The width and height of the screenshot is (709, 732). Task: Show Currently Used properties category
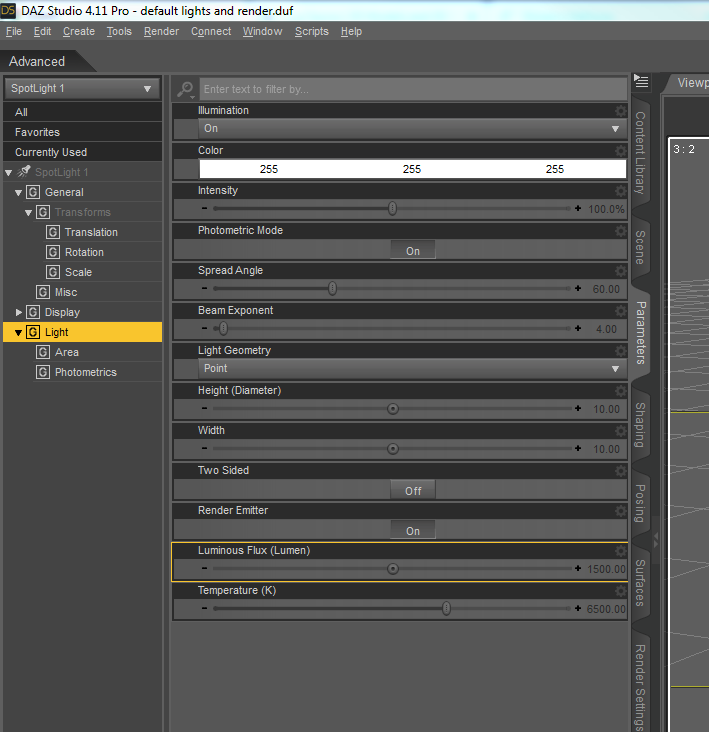[x=82, y=152]
